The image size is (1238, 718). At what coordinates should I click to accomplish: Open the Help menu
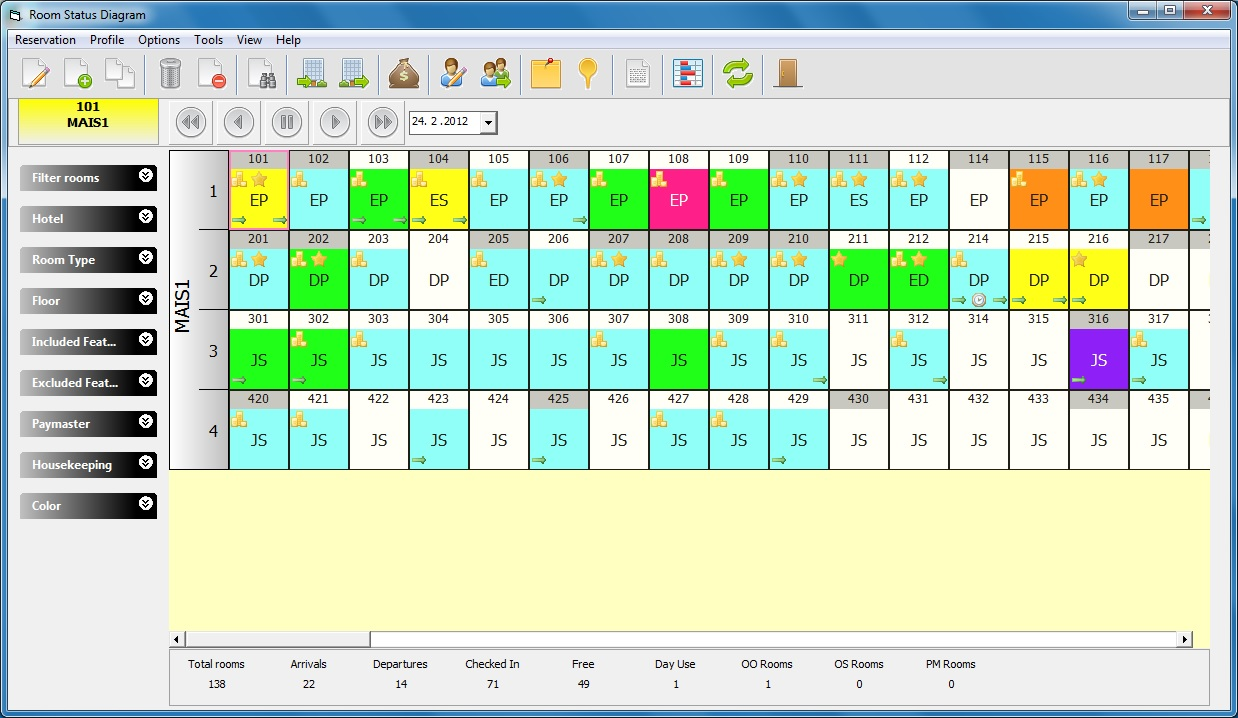point(288,40)
